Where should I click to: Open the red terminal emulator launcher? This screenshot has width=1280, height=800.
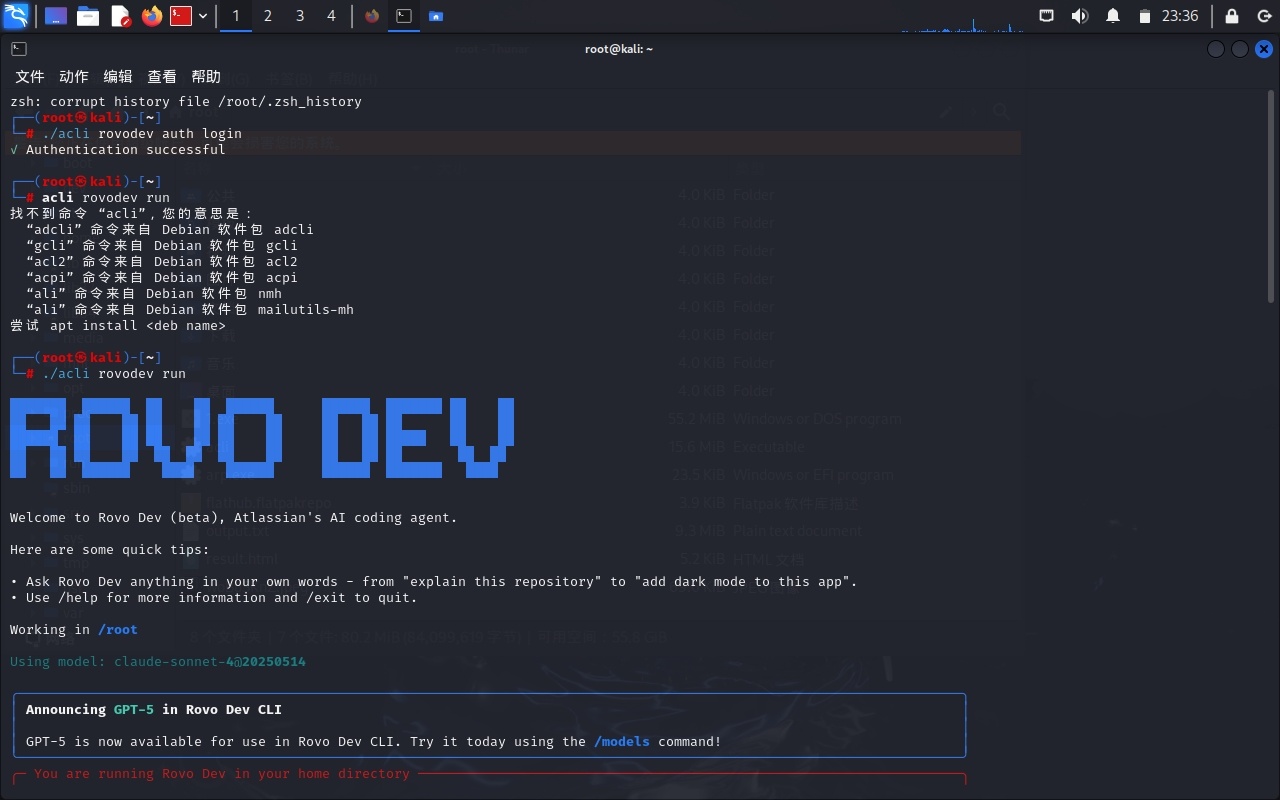click(181, 16)
